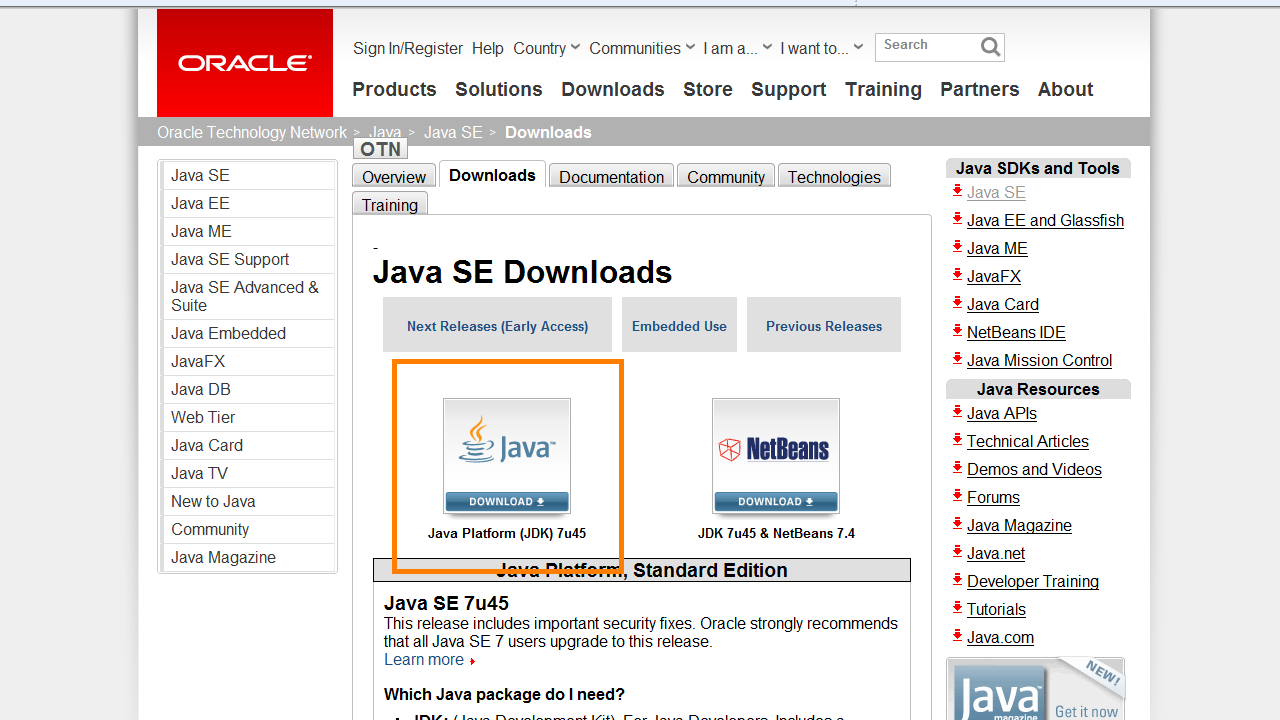
Task: Open the Developer Training link
Action: point(1033,581)
